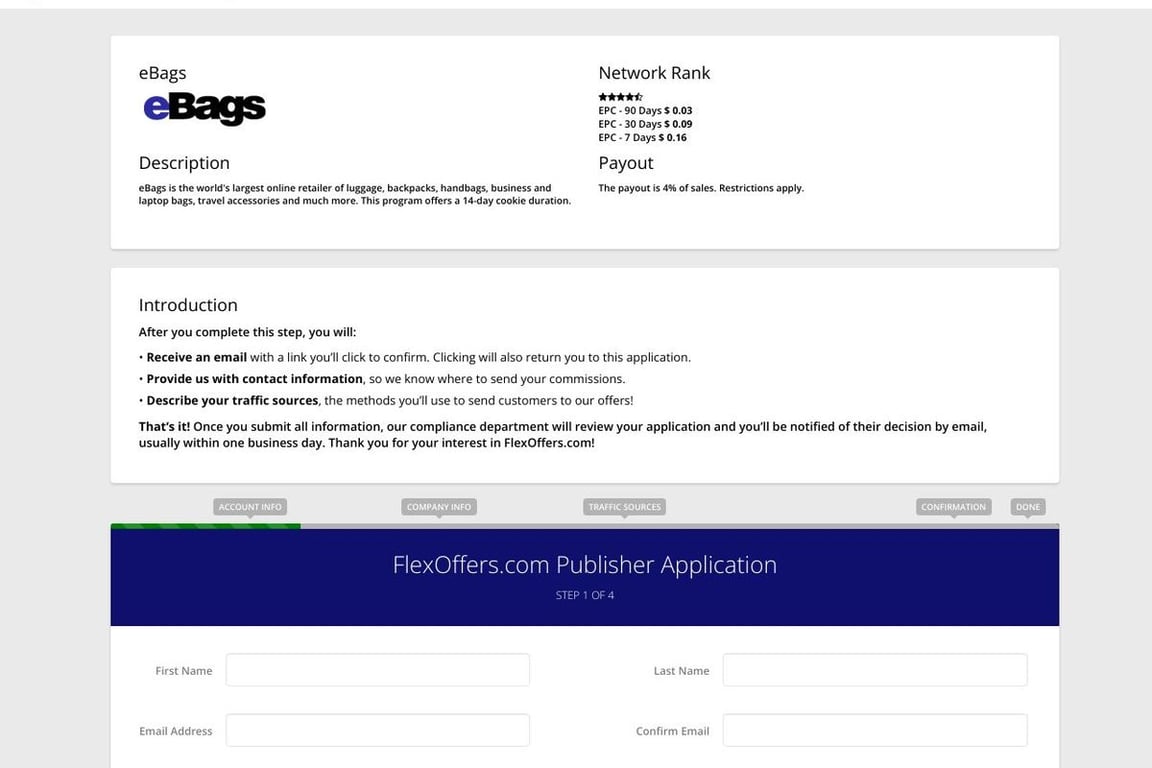This screenshot has width=1152, height=768.
Task: Click the Last Name field label
Action: point(681,671)
